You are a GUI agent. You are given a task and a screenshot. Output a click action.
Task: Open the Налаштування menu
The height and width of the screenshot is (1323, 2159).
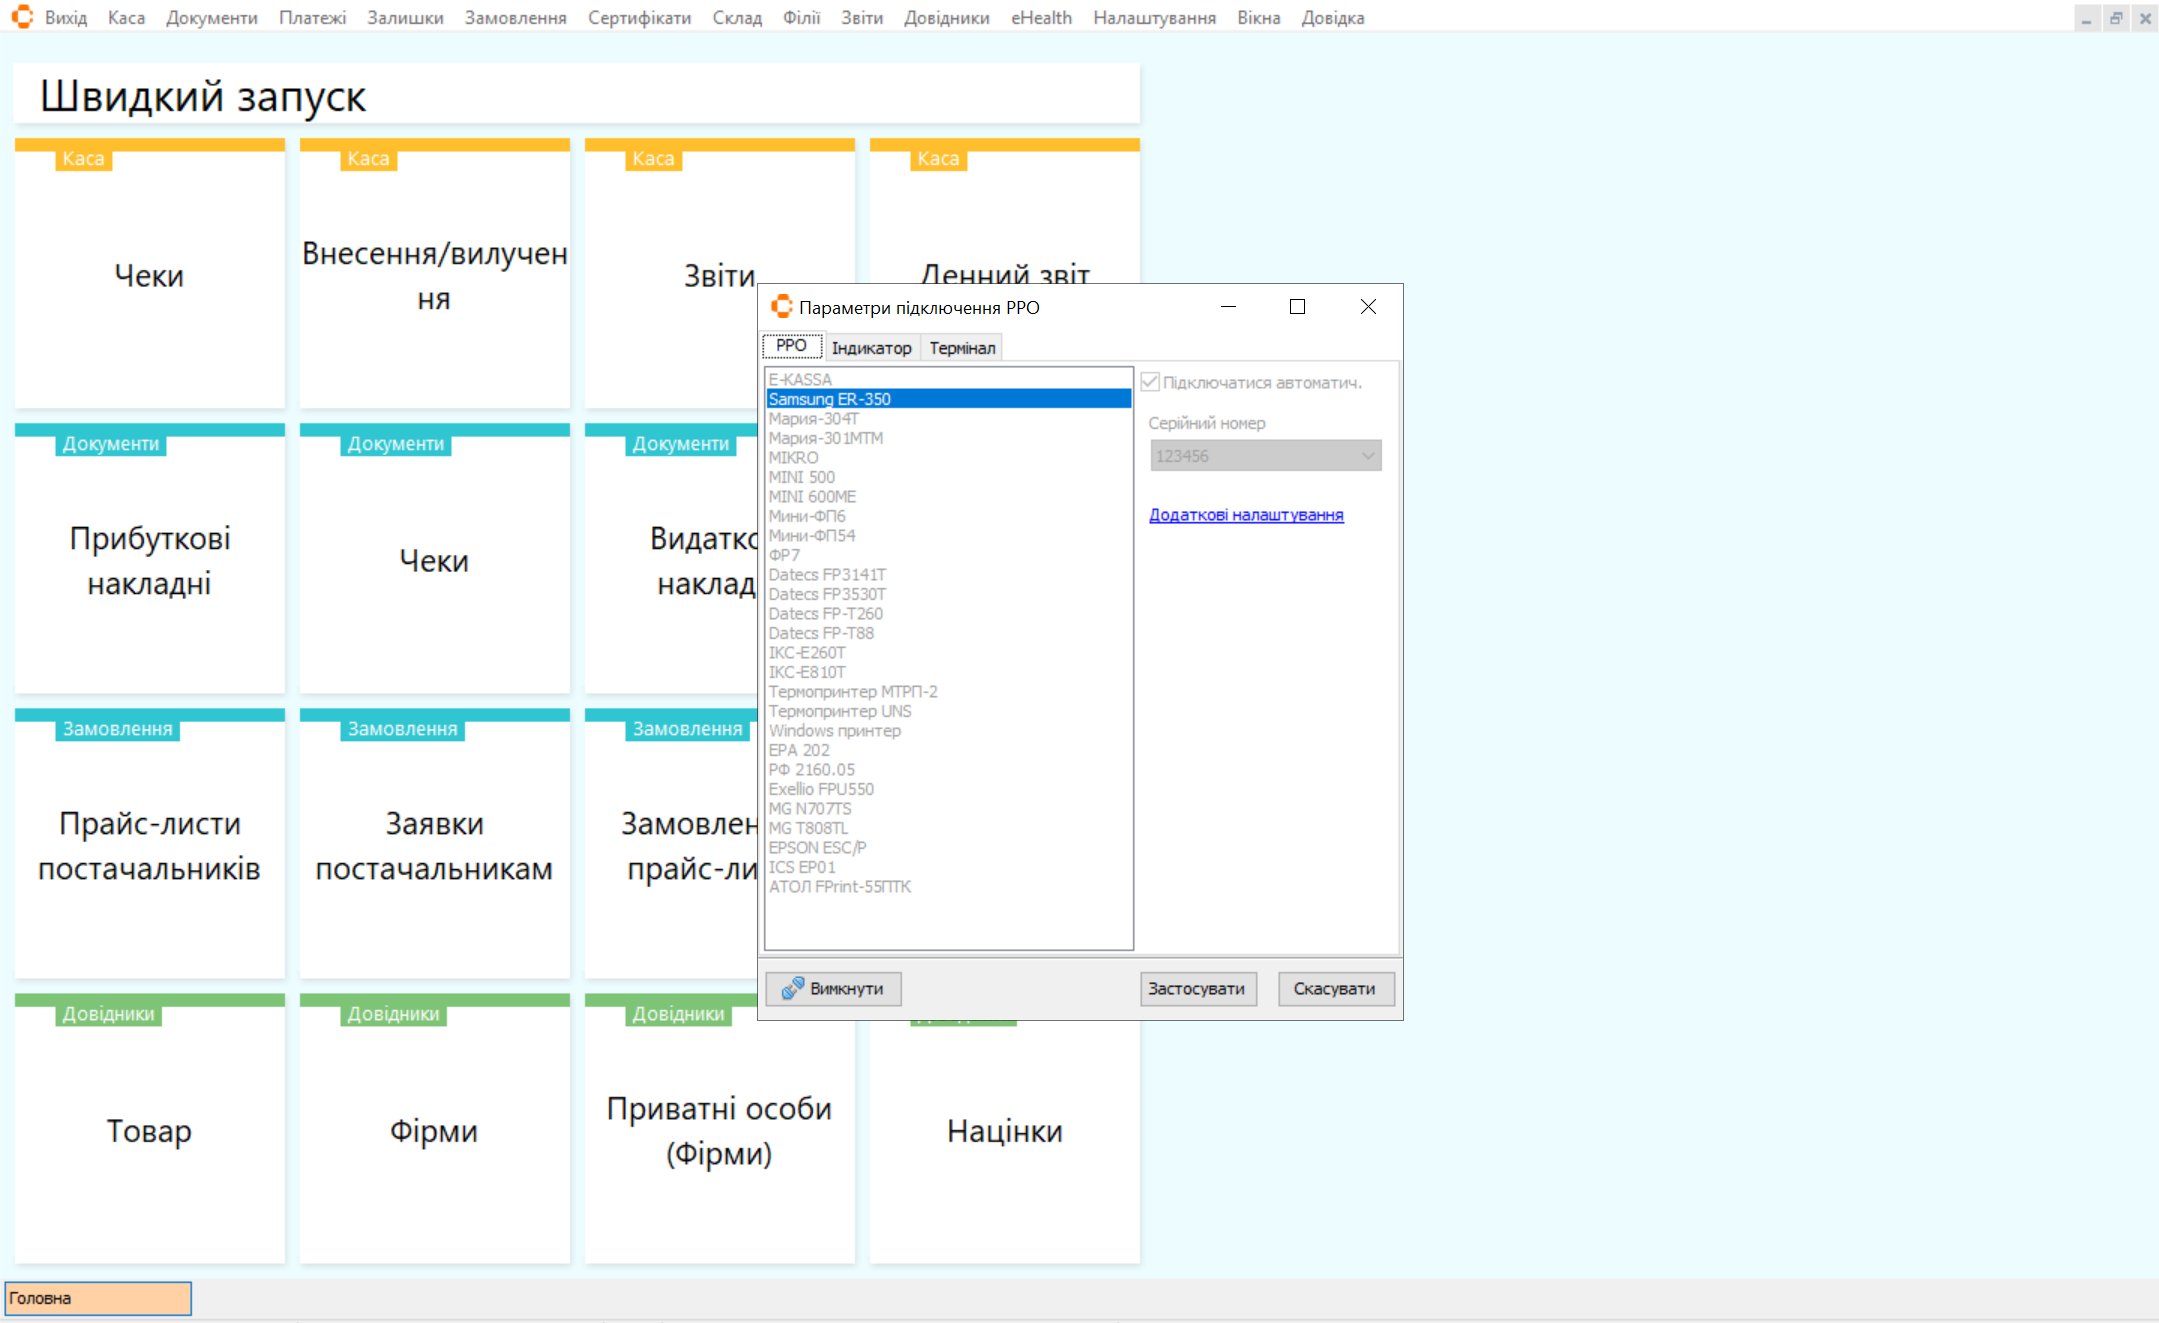1154,18
